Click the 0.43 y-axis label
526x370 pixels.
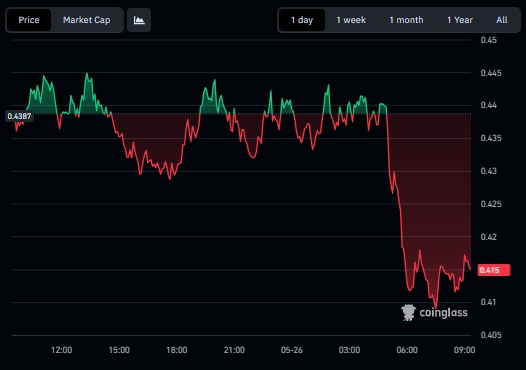click(x=488, y=171)
